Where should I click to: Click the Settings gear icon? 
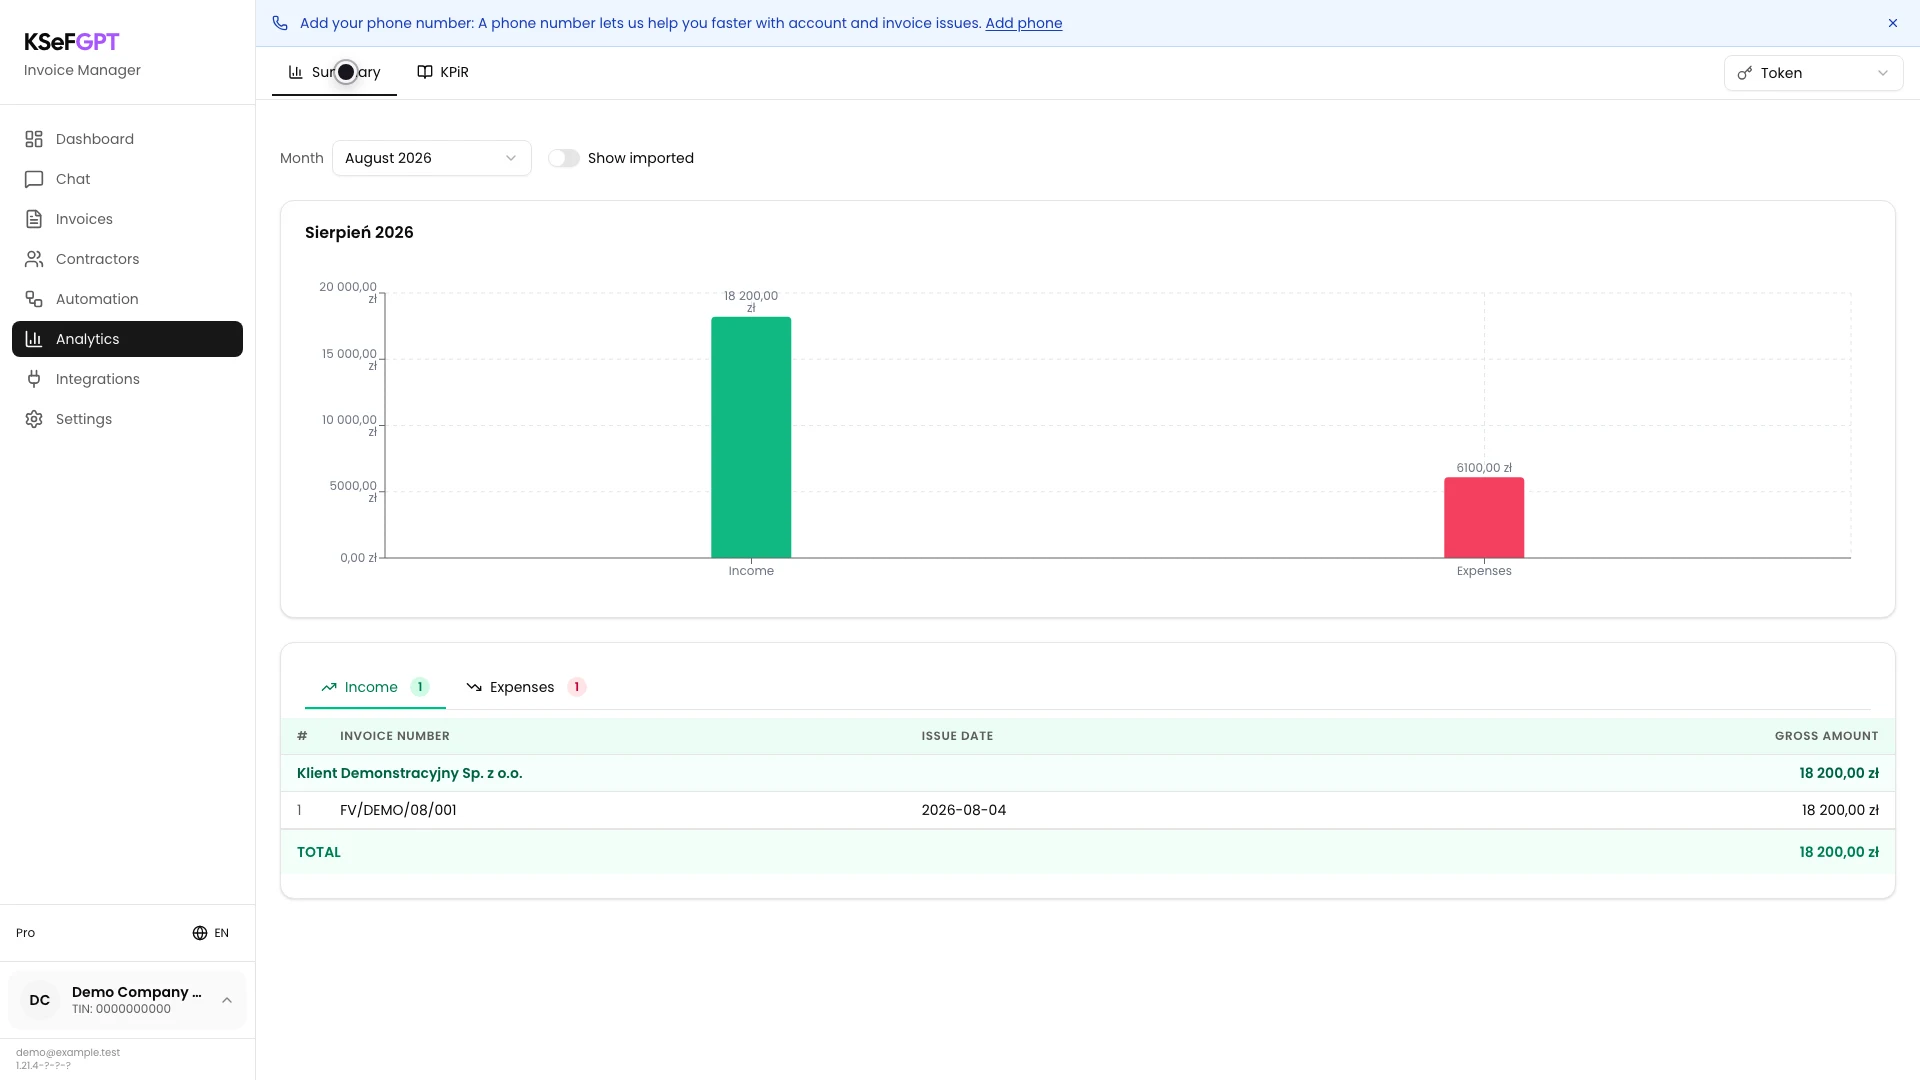(x=34, y=419)
